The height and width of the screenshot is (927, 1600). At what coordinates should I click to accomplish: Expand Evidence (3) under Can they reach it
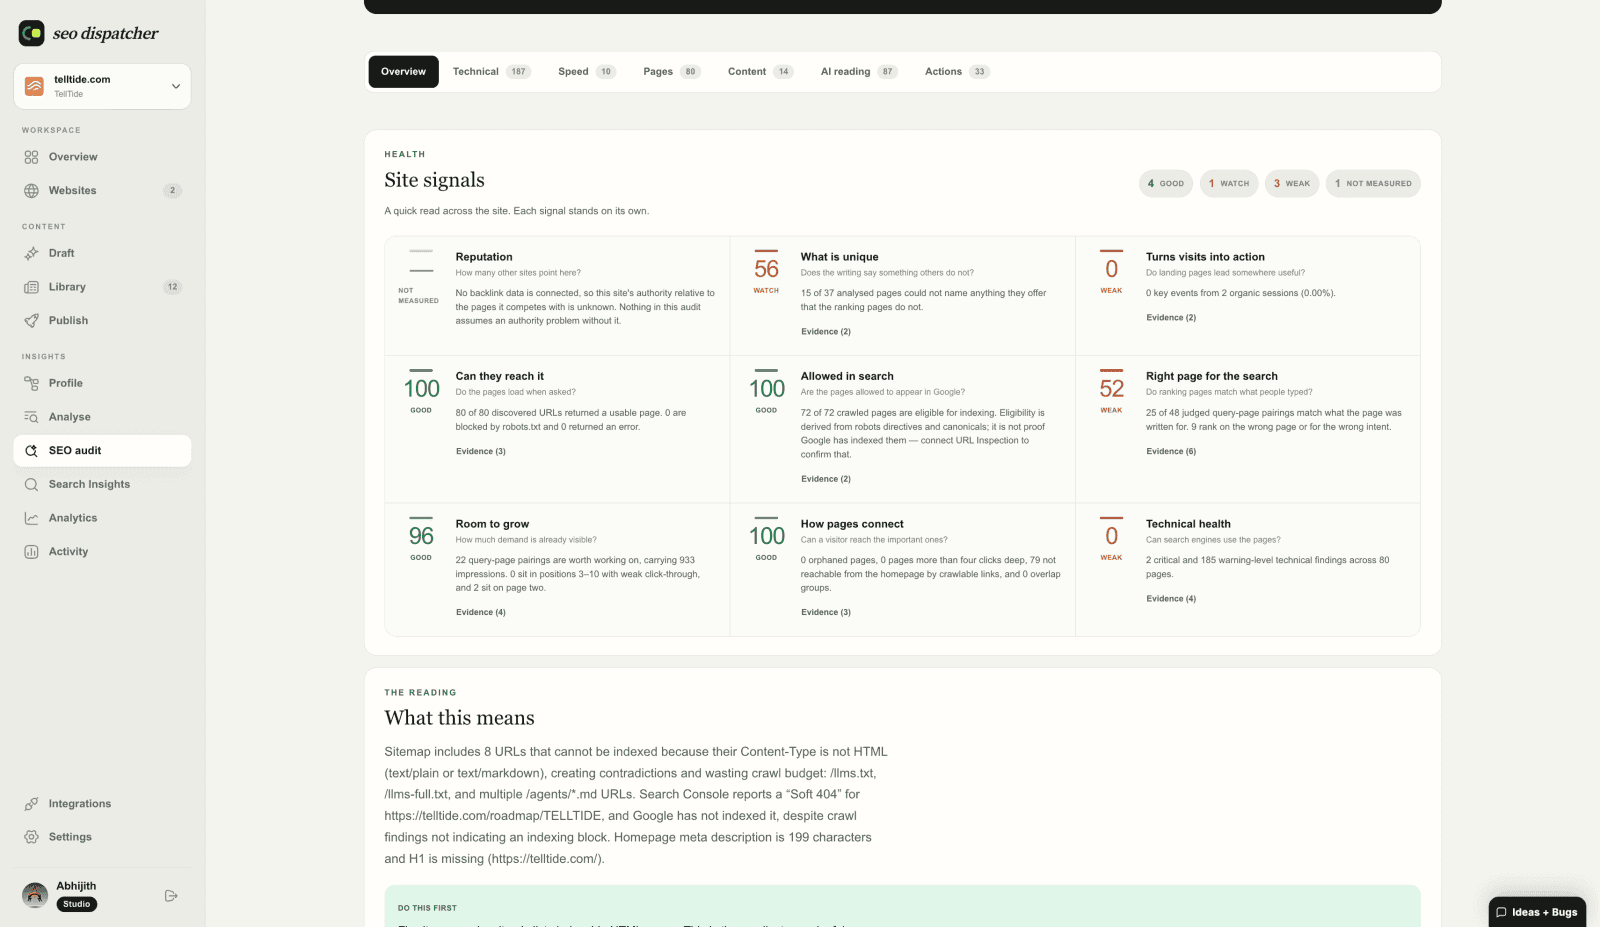tap(481, 452)
